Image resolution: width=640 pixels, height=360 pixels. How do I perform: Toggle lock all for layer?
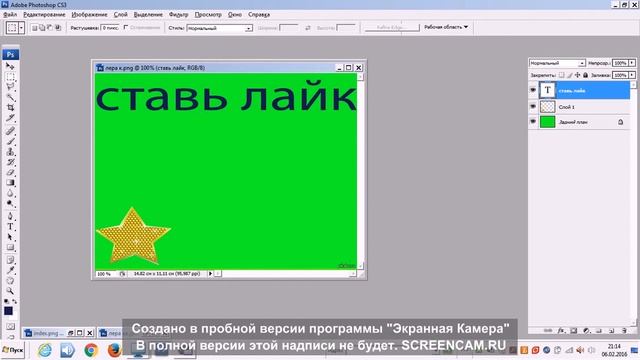(585, 75)
